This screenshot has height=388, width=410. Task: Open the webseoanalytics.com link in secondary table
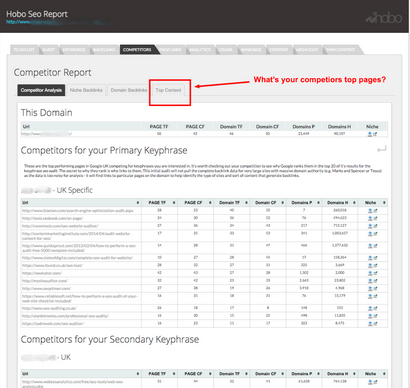tap(73, 384)
